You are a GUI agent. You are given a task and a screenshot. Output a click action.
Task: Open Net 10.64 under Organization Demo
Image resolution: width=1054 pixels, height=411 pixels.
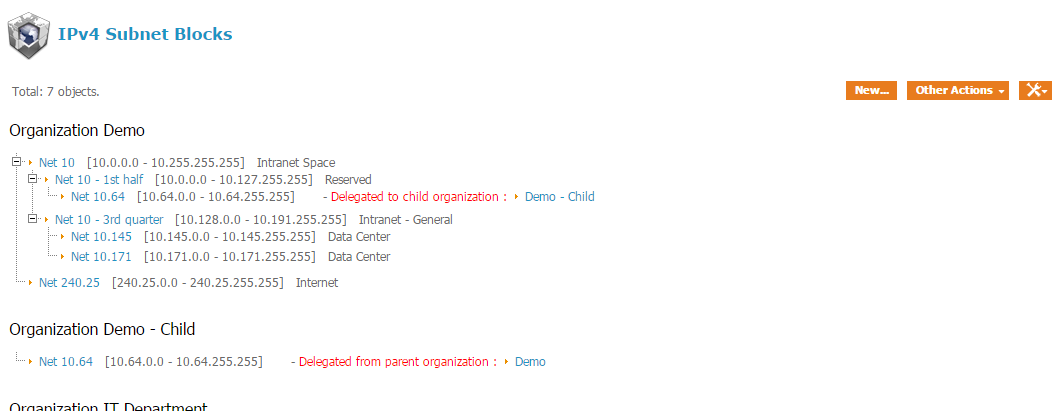[98, 197]
